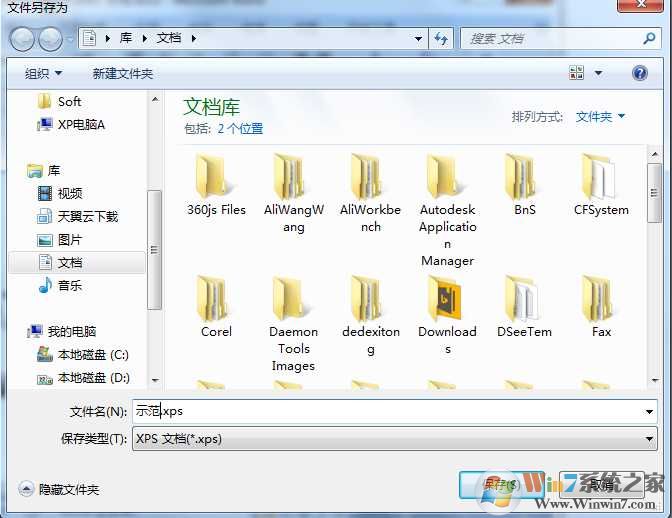
Task: Click the 2 个位置 link
Action: [240, 129]
